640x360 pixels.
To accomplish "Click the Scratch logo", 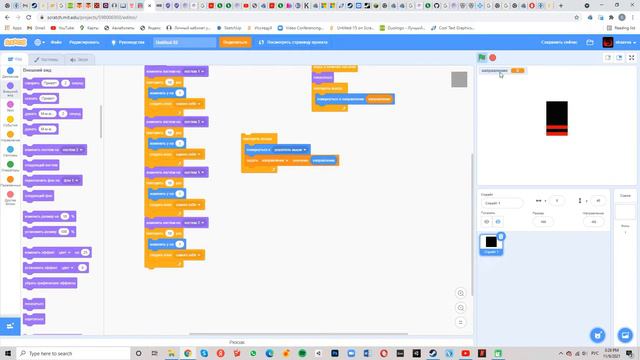I will (x=15, y=42).
